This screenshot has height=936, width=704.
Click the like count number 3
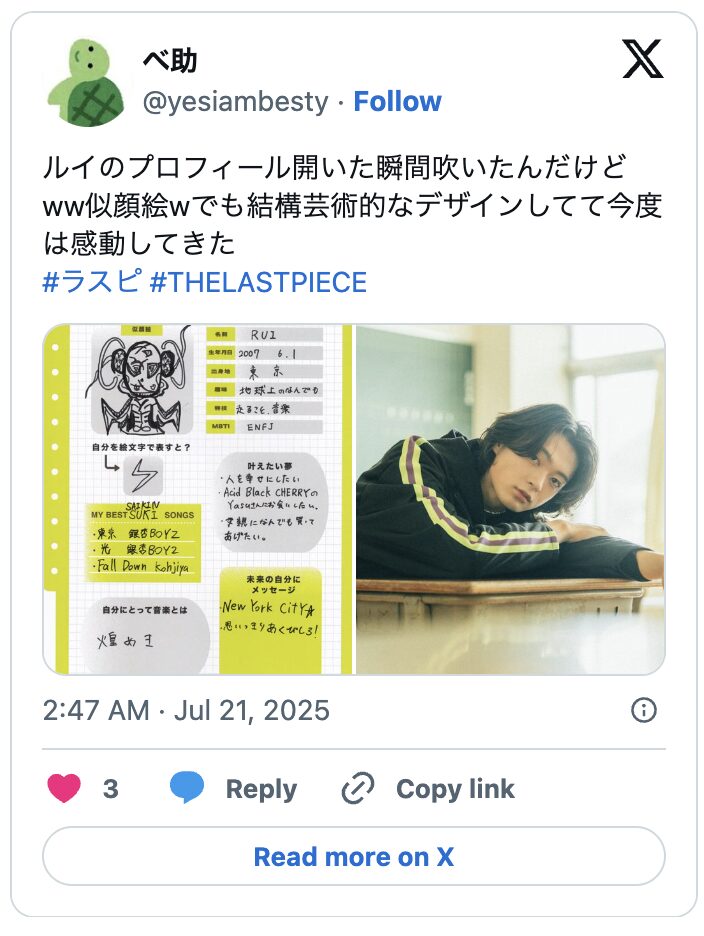110,789
